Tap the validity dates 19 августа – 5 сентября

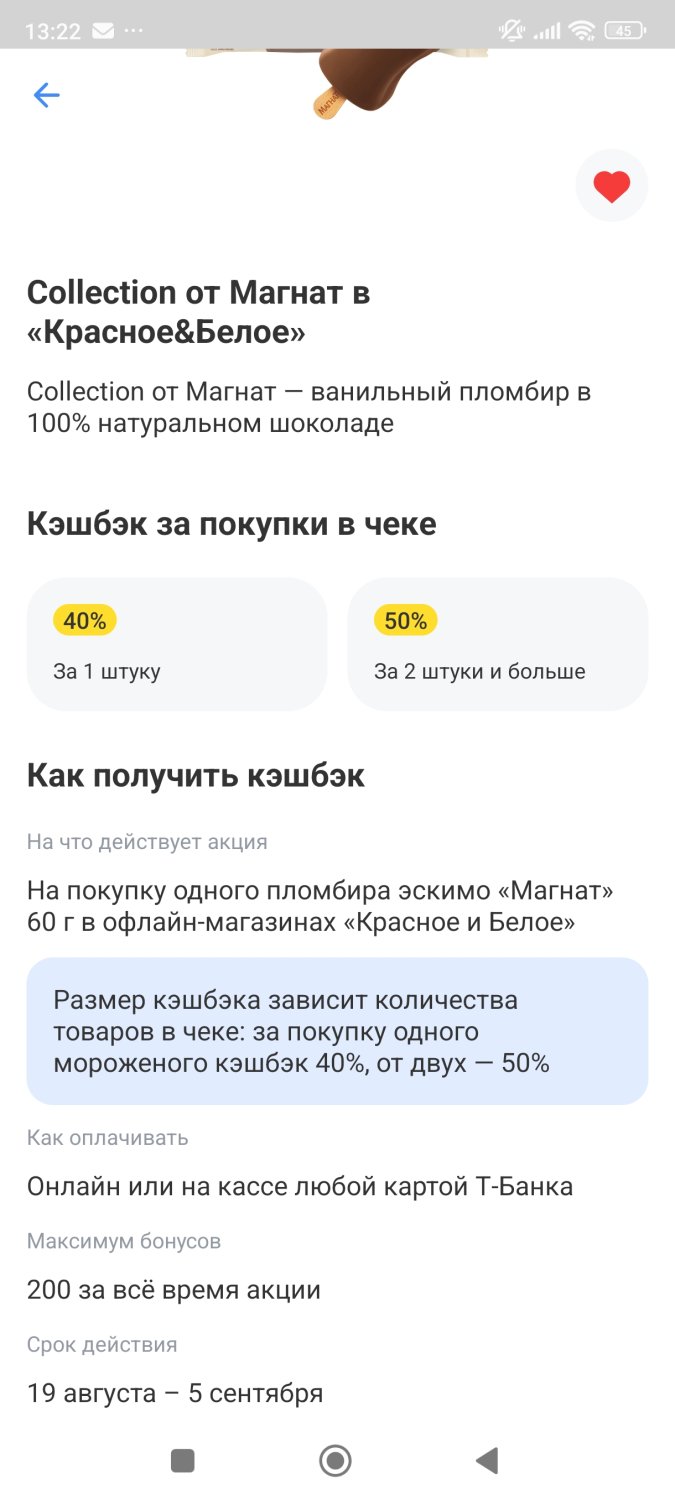pos(175,1393)
